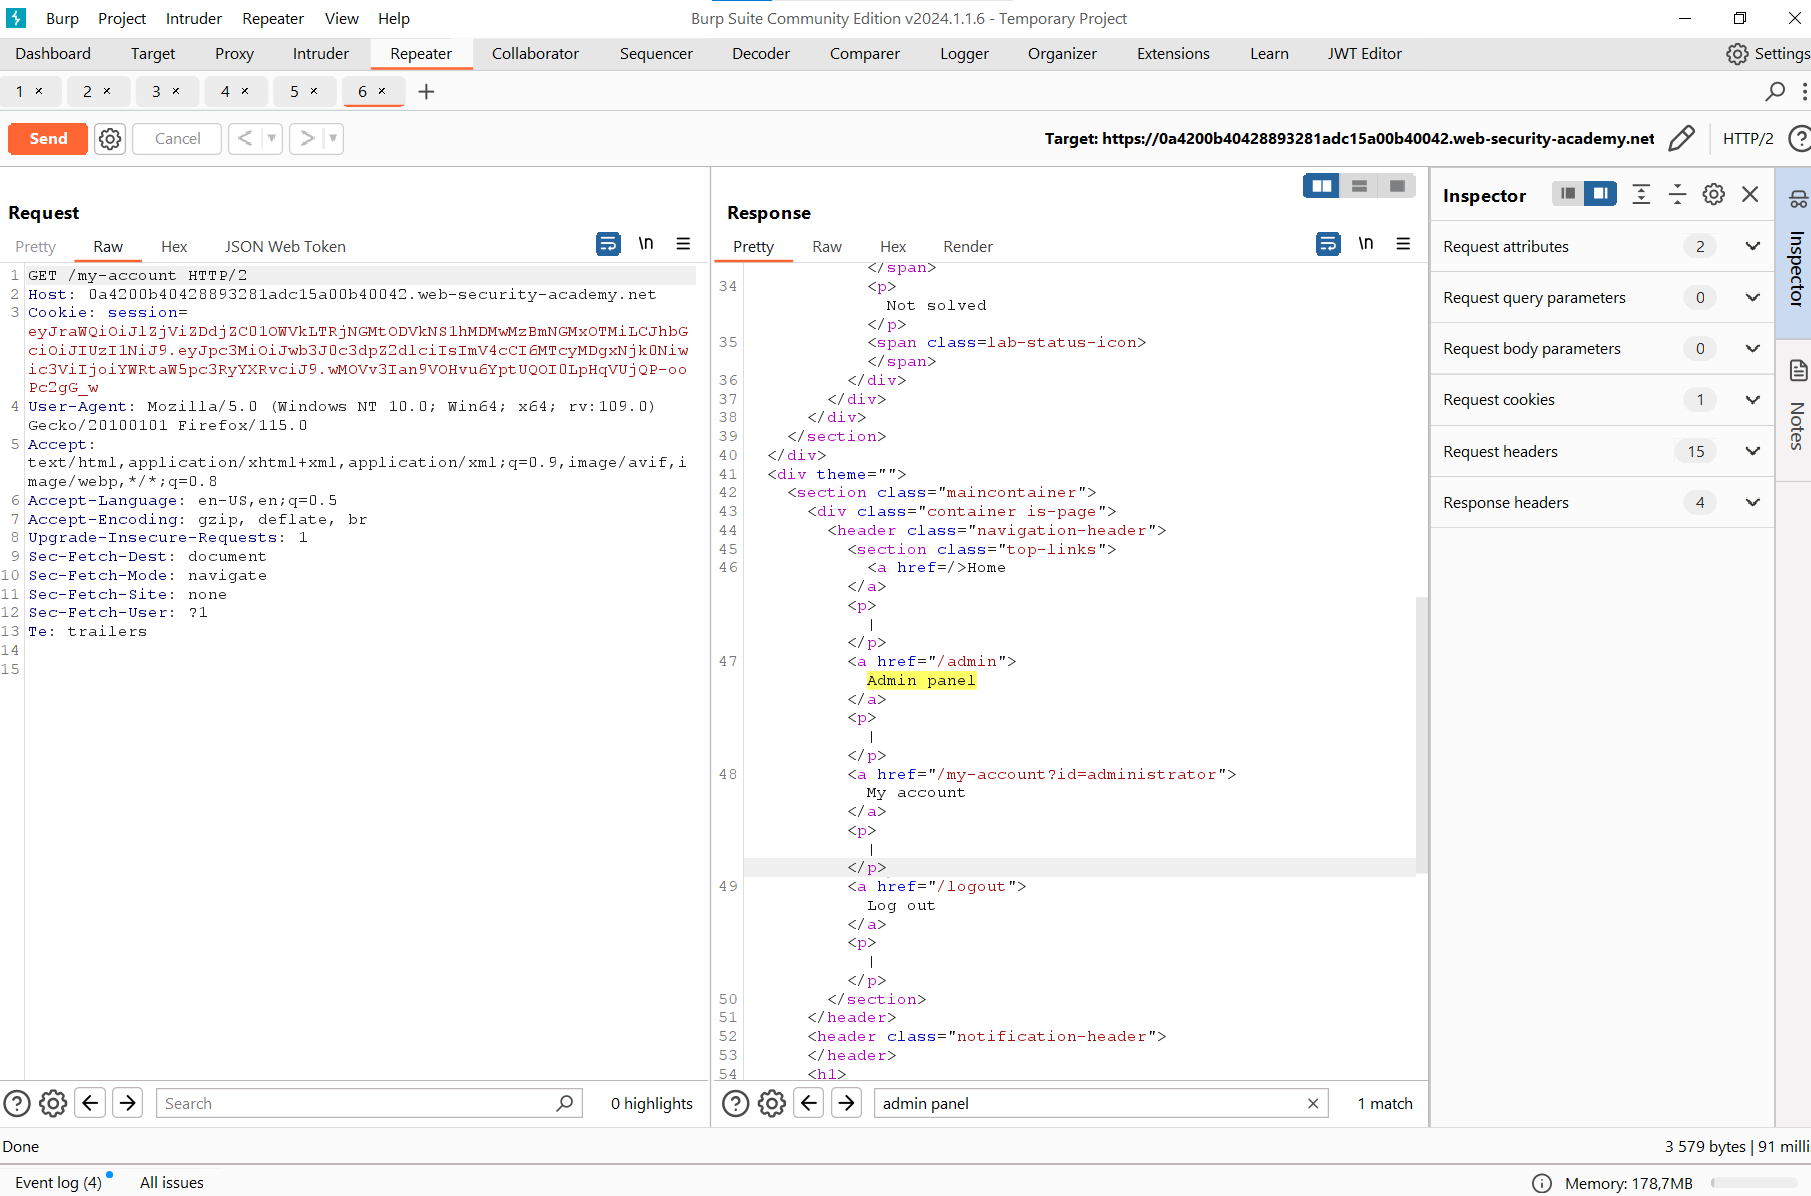Click the Inspector side tab icon
The width and height of the screenshot is (1811, 1196).
pyautogui.click(x=1798, y=199)
